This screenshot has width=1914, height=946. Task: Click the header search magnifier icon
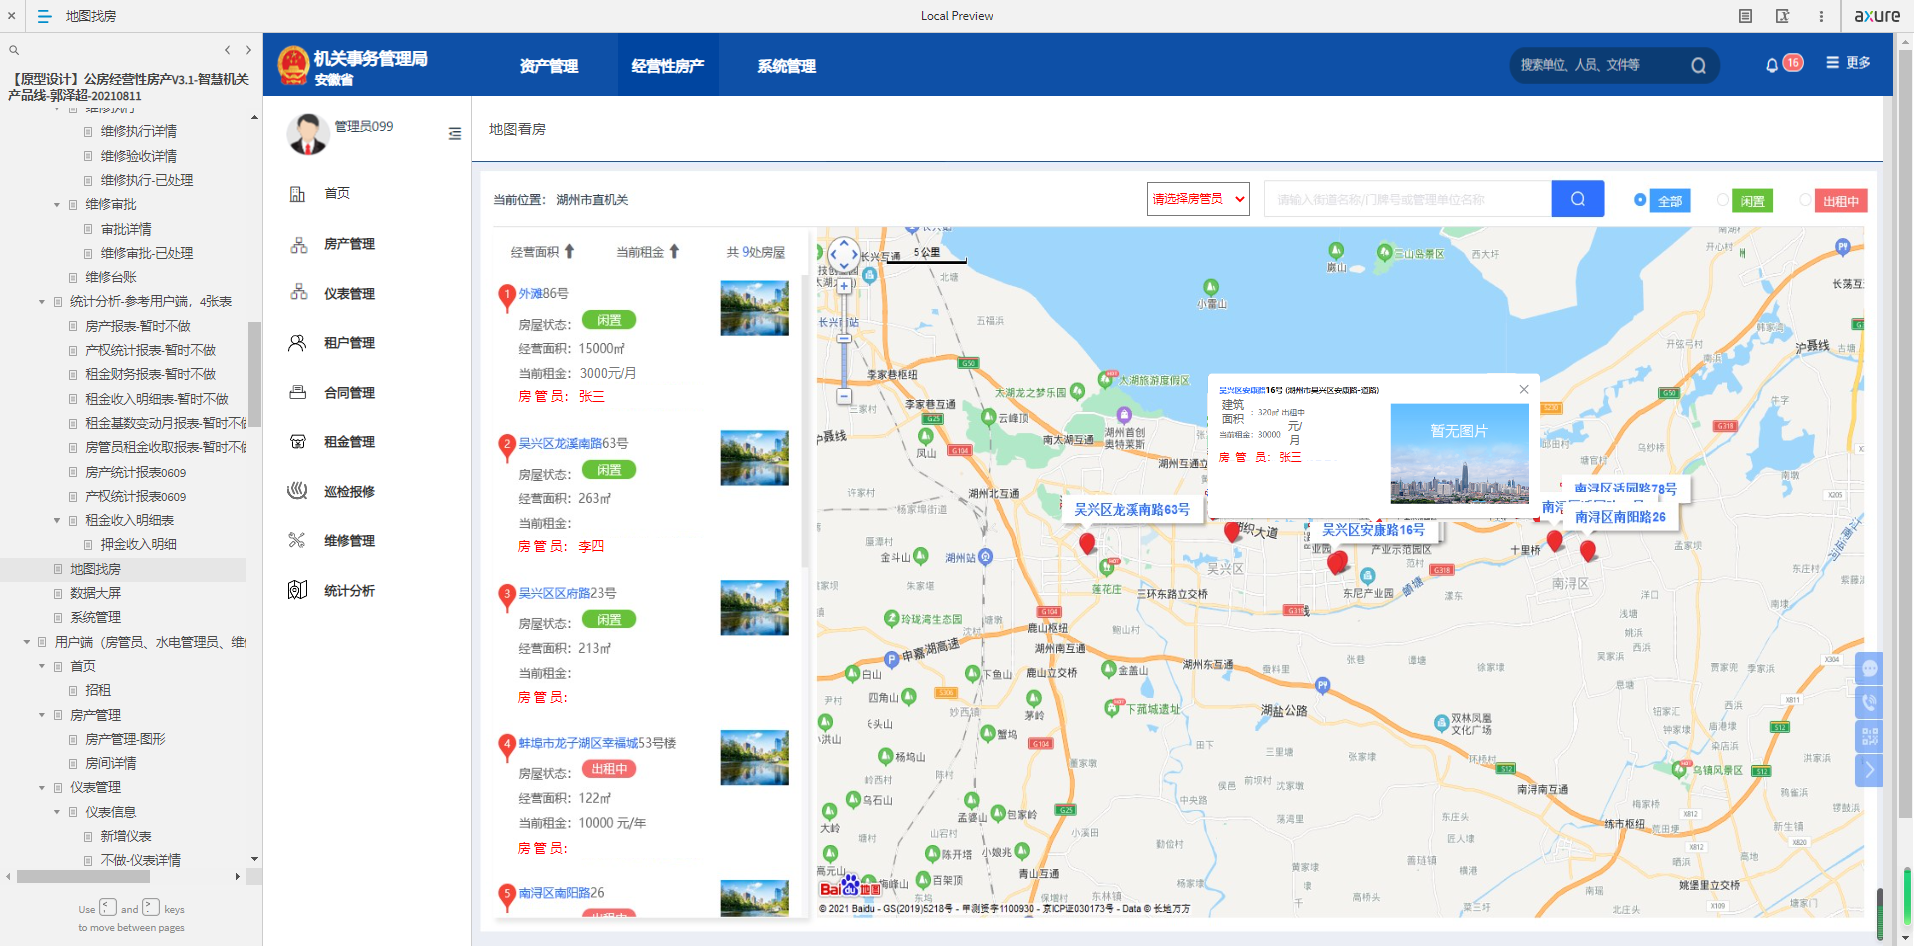click(1698, 66)
